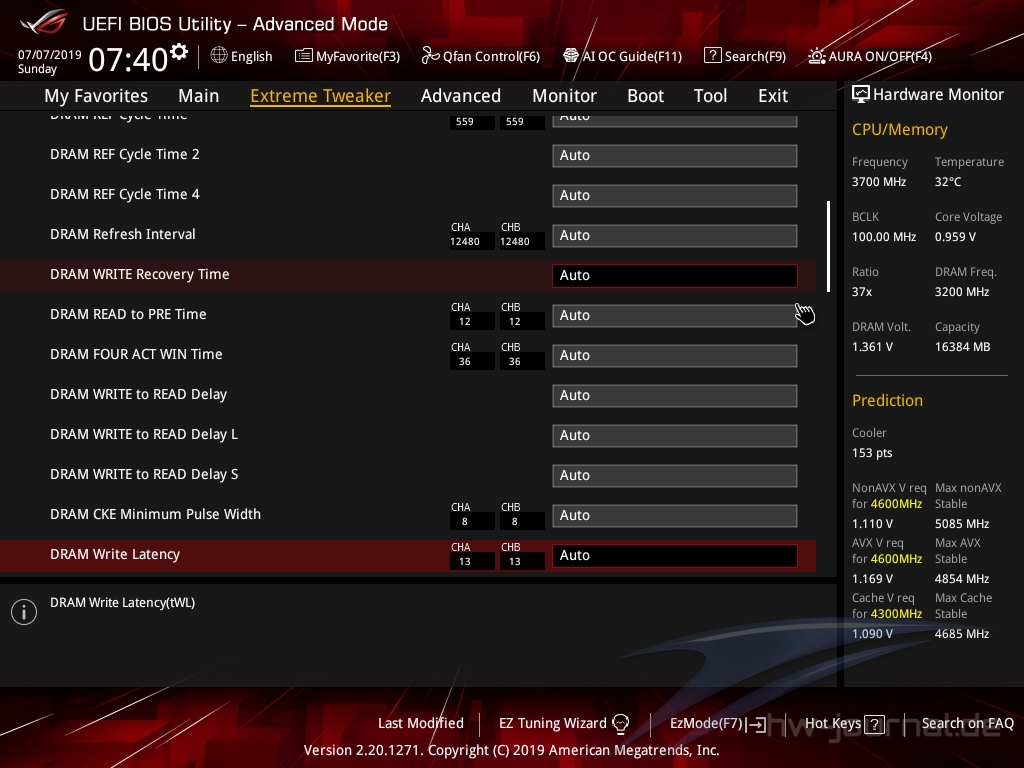Click the info circle icon
1024x768 pixels.
tap(24, 612)
